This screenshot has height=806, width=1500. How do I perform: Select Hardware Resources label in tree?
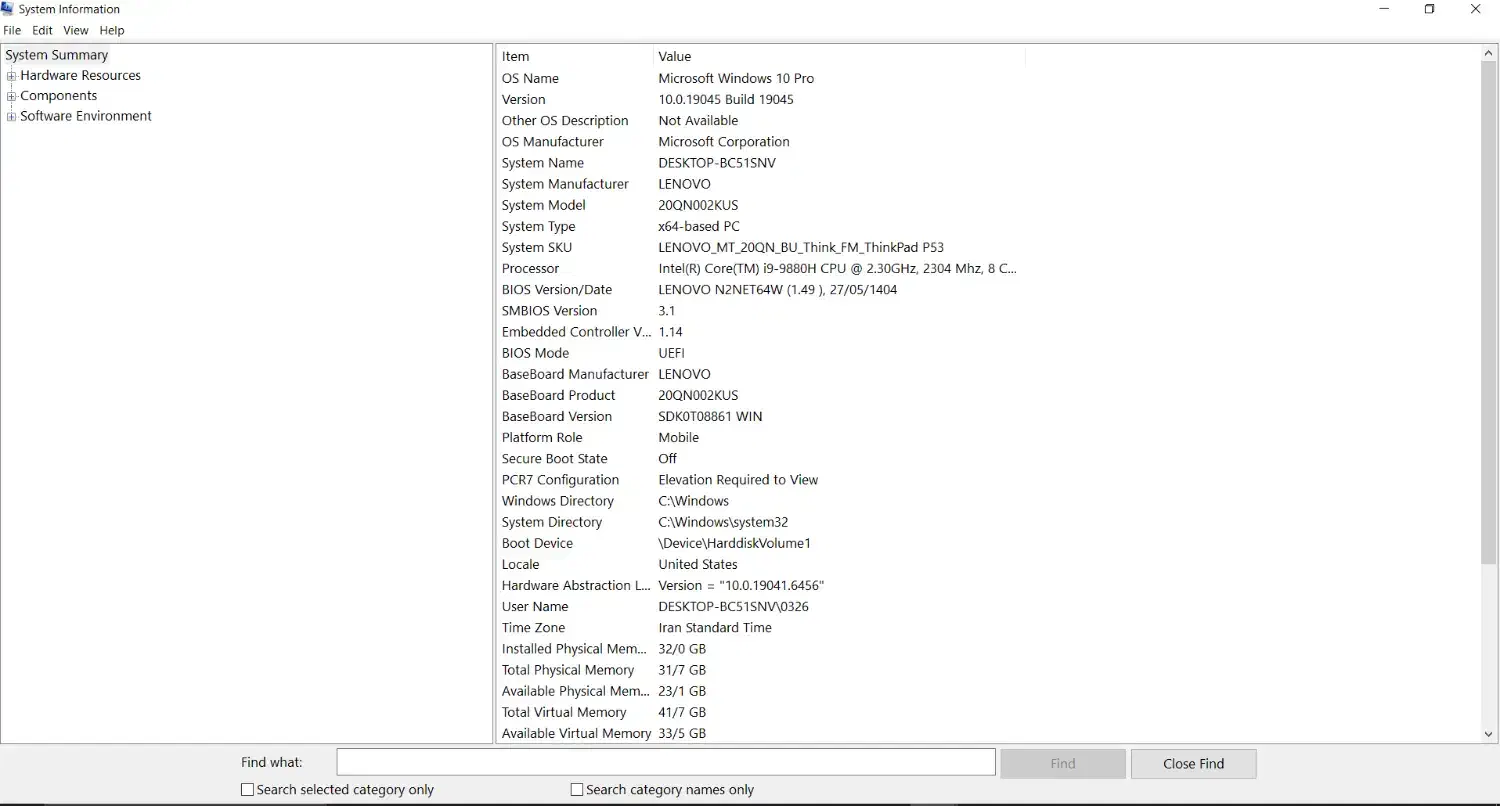pyautogui.click(x=80, y=76)
